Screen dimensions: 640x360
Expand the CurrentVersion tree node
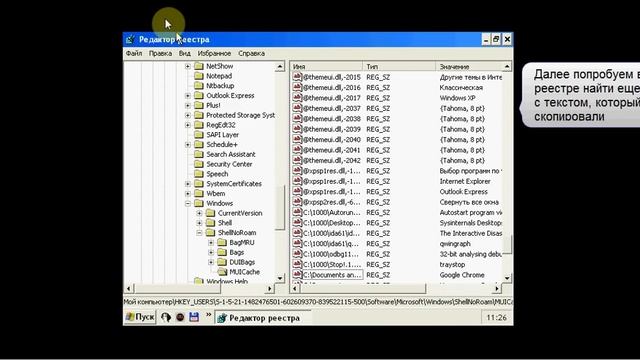coord(199,213)
